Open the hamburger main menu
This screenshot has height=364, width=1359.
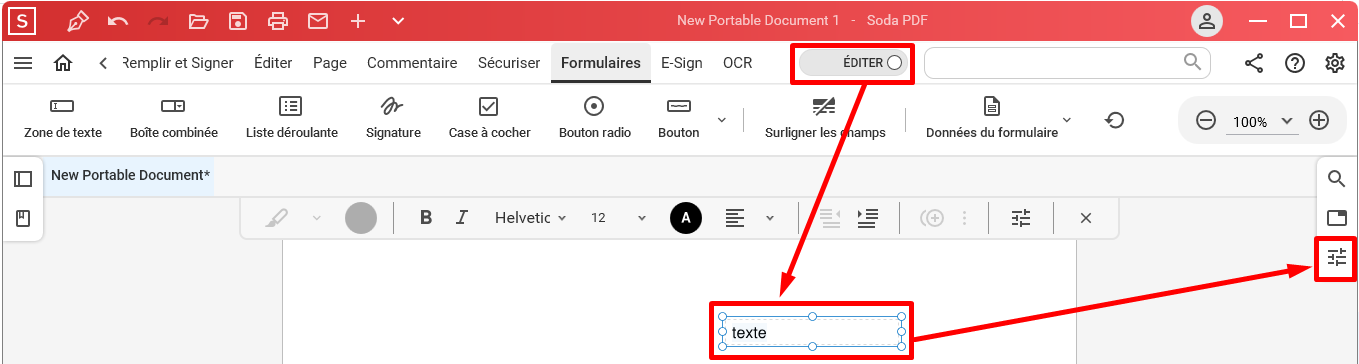point(23,63)
